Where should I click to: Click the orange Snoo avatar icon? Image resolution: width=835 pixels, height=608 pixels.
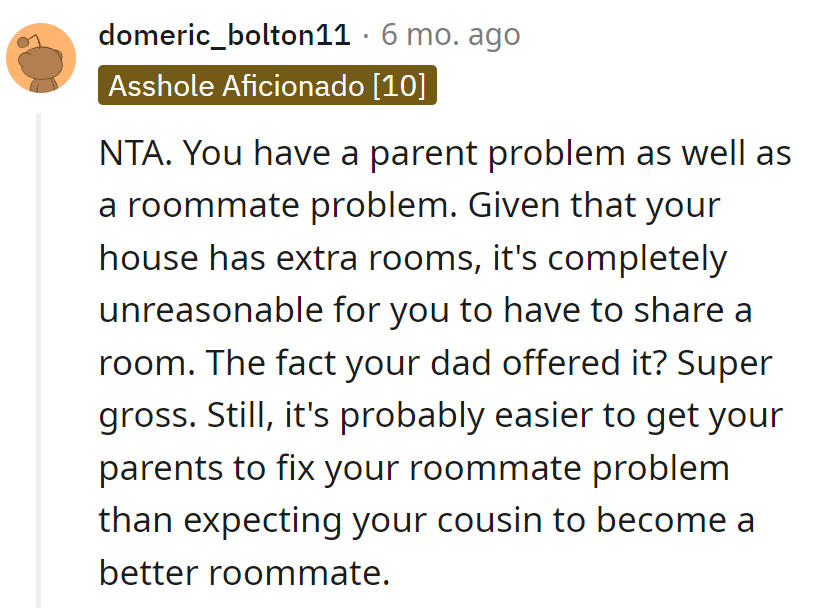(41, 58)
